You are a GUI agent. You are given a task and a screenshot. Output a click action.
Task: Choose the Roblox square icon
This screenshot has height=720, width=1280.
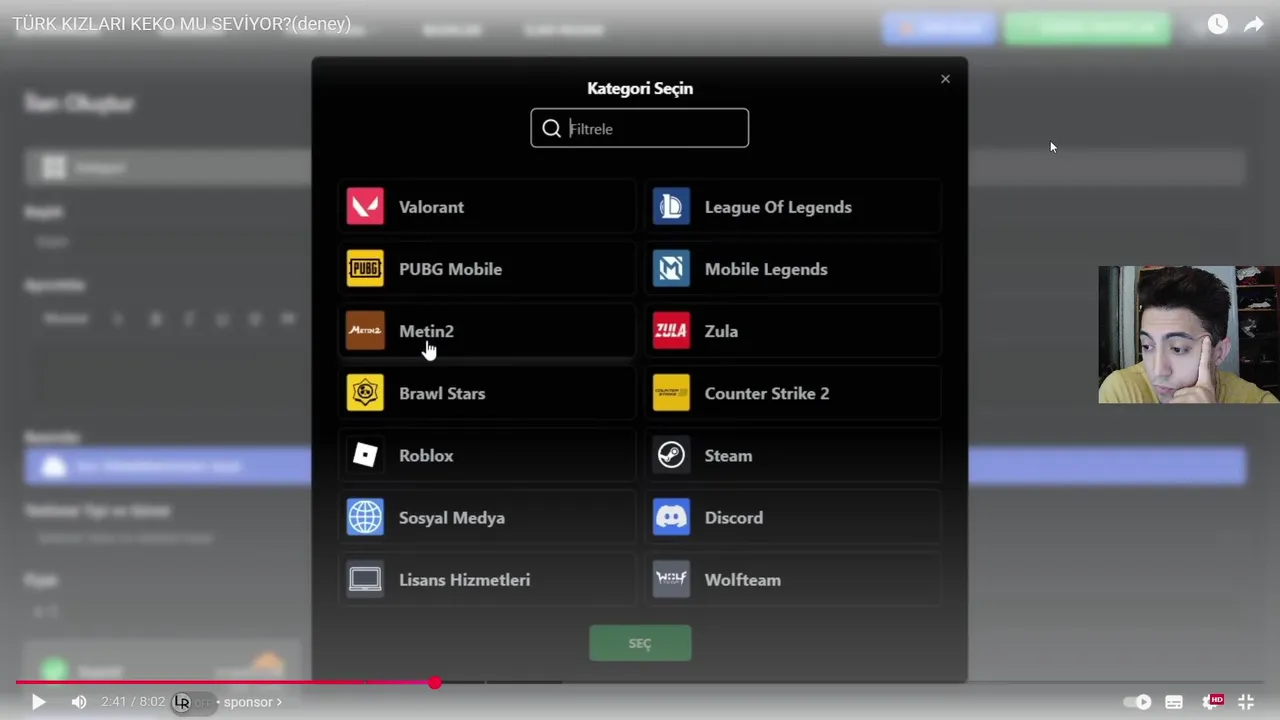[365, 455]
